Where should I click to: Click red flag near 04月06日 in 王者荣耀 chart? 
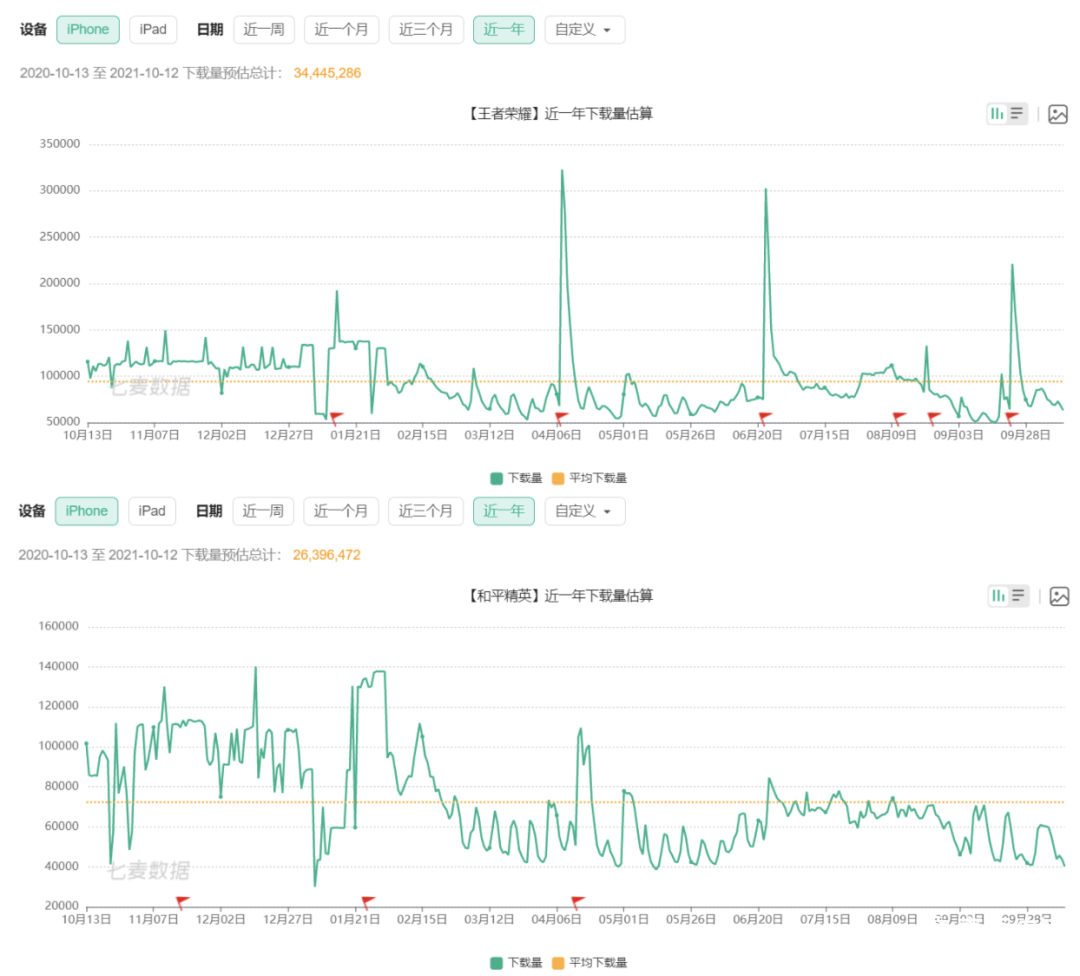pos(561,417)
